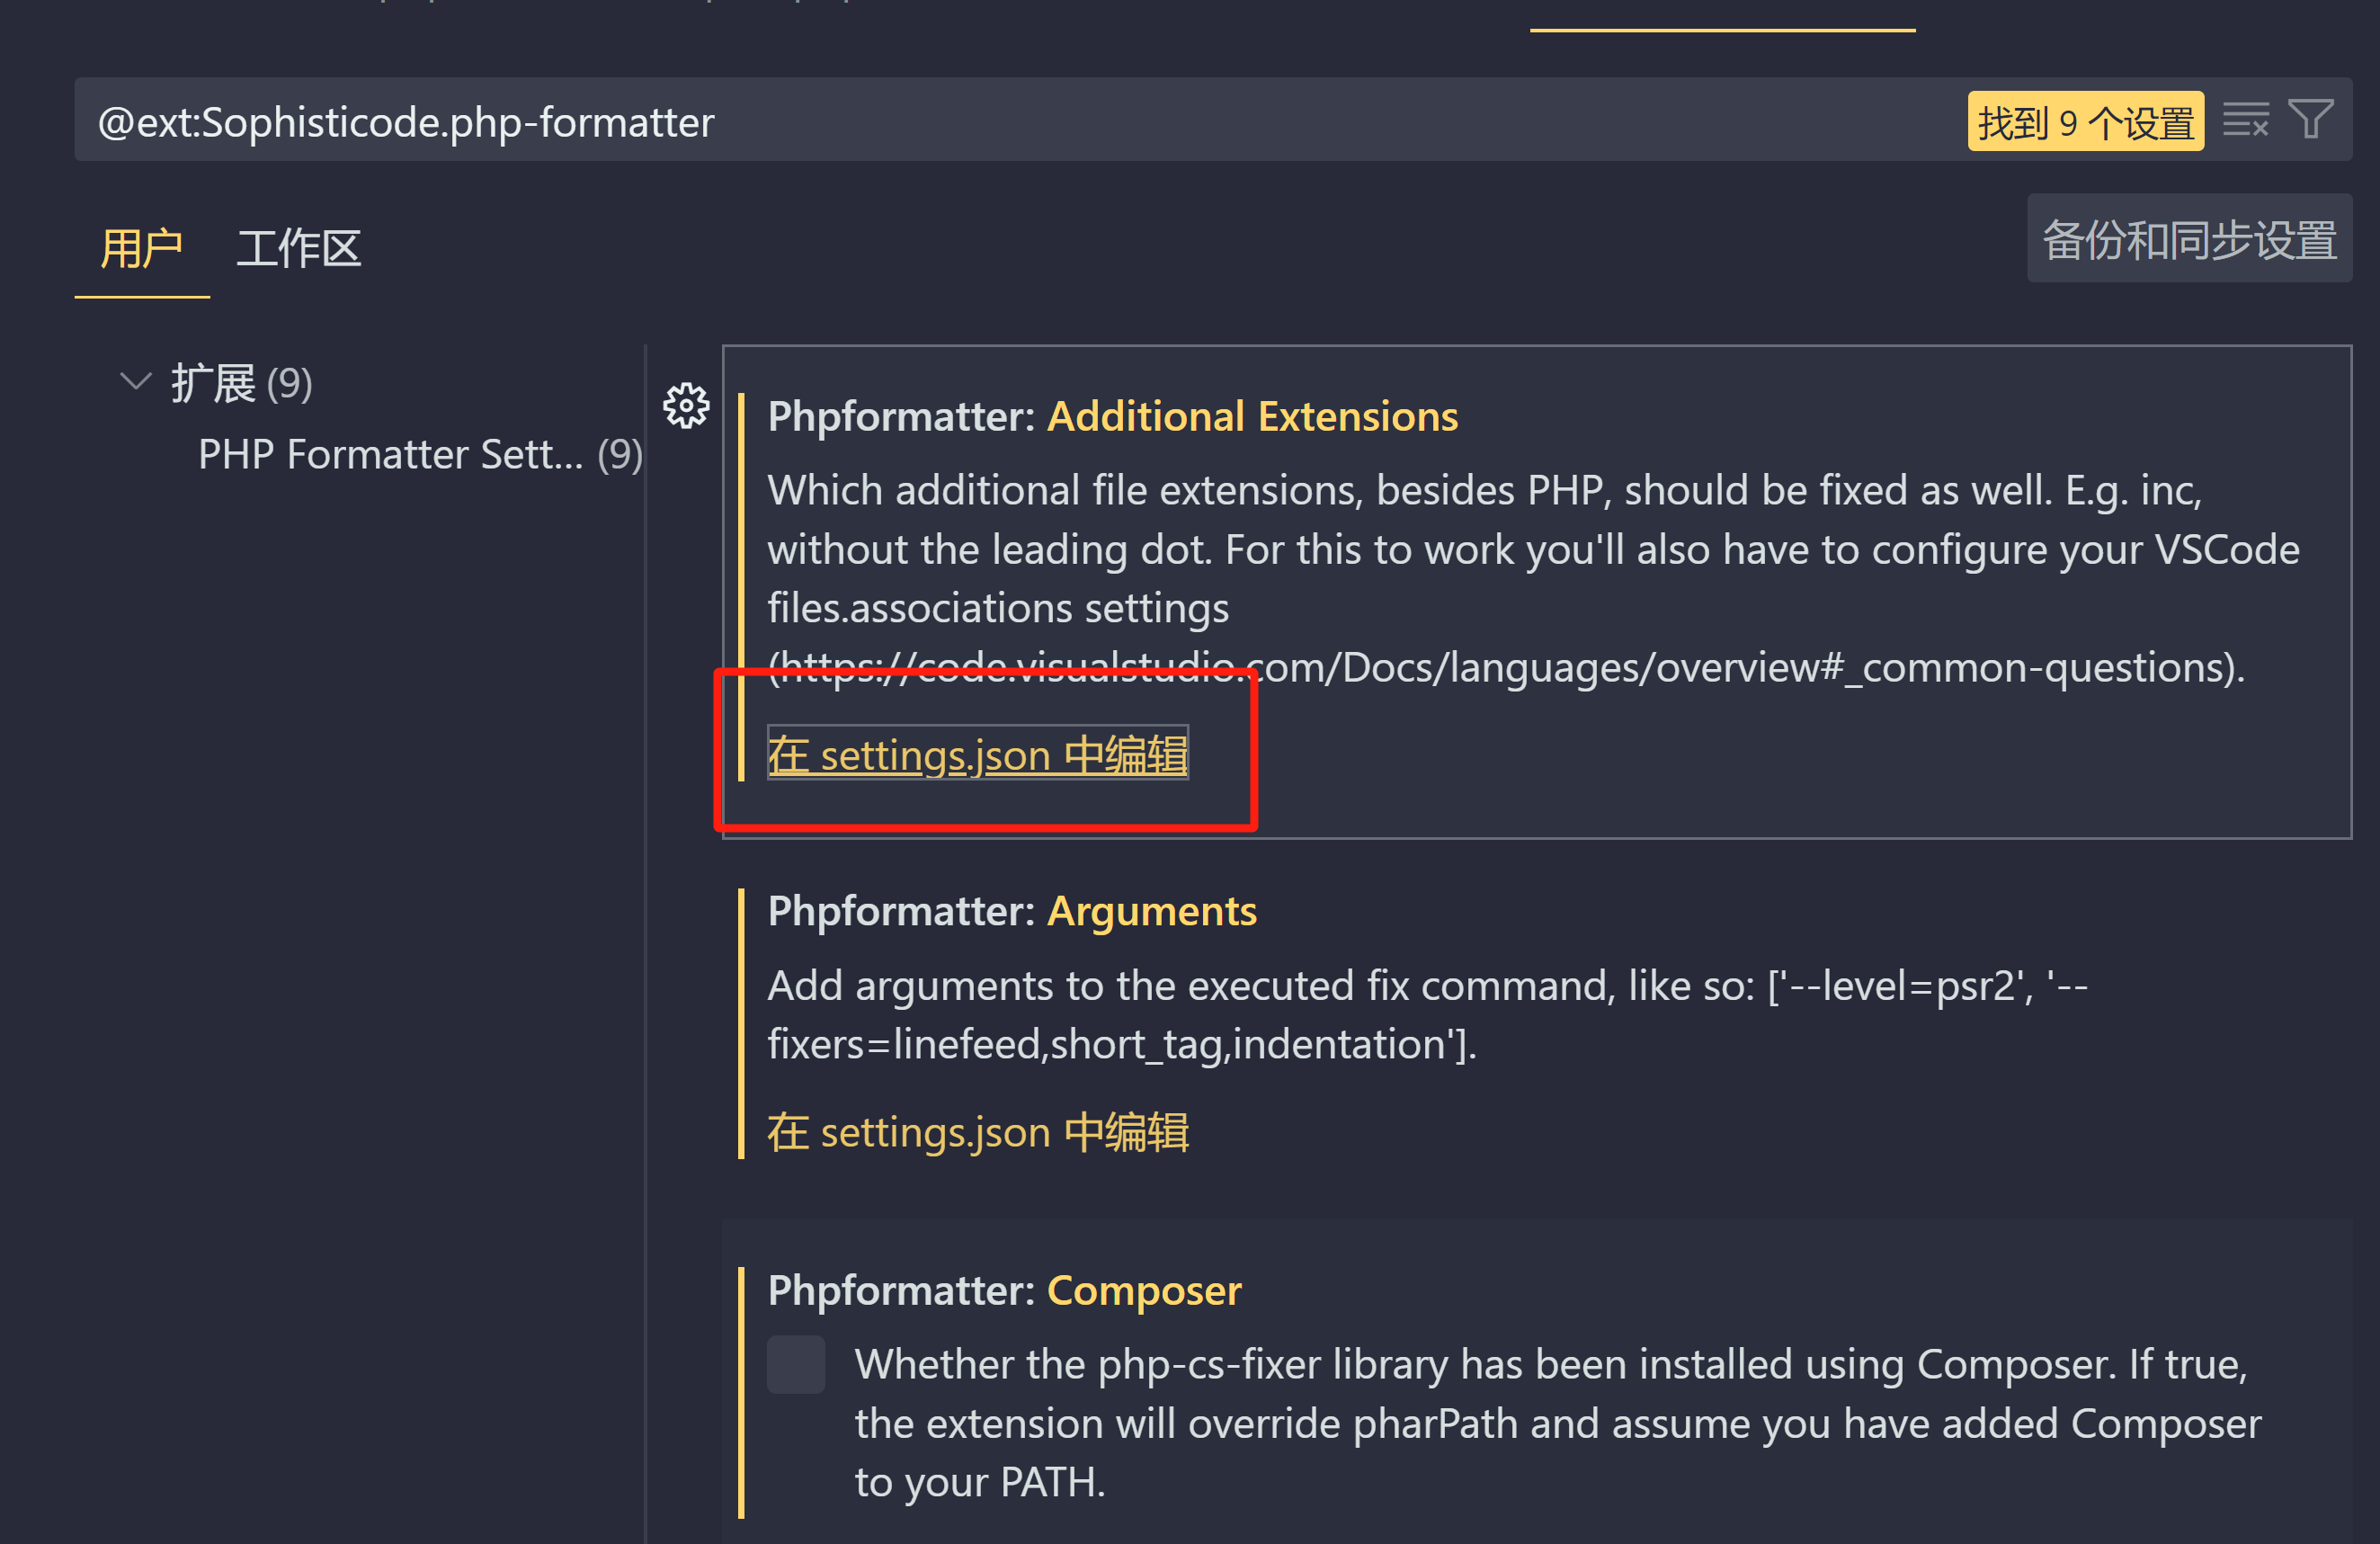This screenshot has width=2380, height=1544.
Task: Focus the @ext:Sophisticode.php-formatter search field
Action: (900, 122)
